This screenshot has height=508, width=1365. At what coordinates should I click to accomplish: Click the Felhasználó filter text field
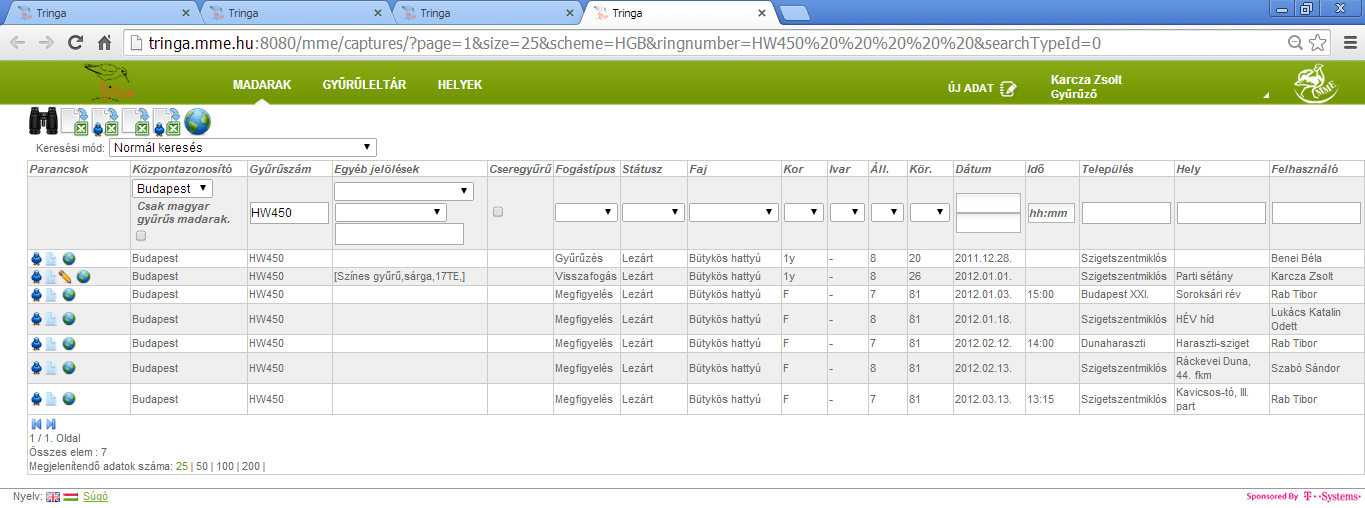[x=1316, y=212]
